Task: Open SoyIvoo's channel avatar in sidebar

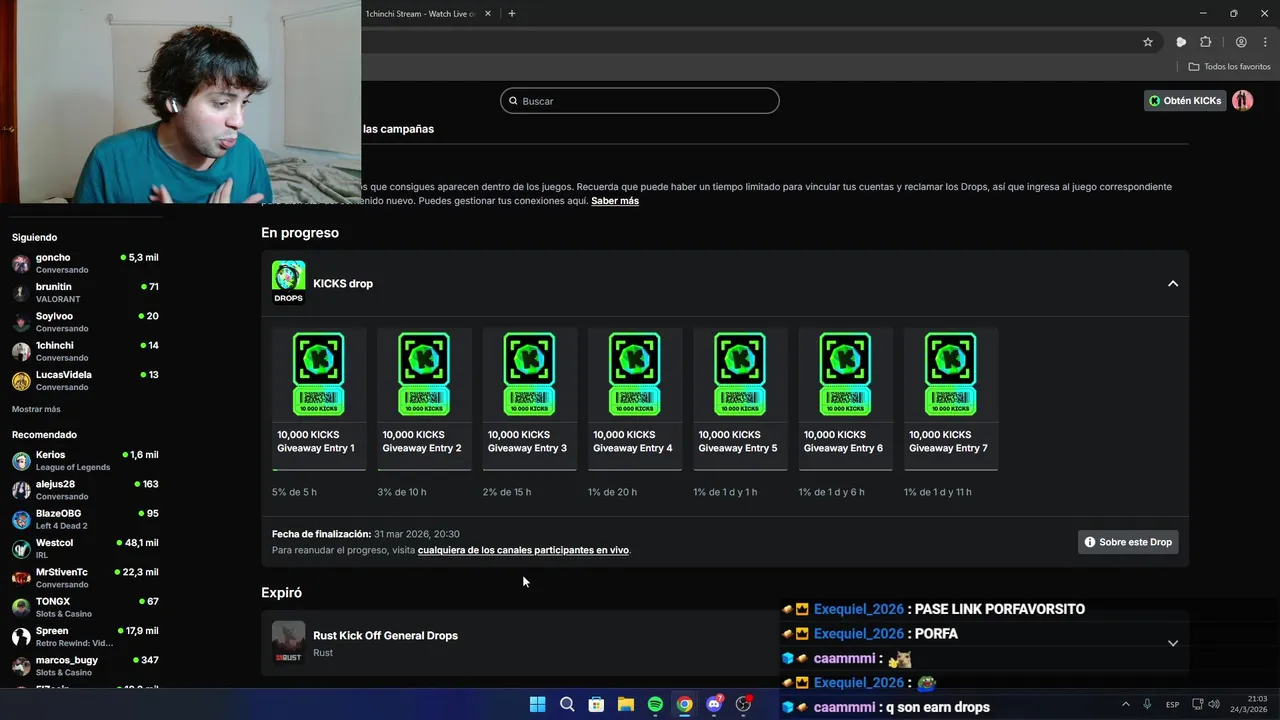Action: click(21, 322)
